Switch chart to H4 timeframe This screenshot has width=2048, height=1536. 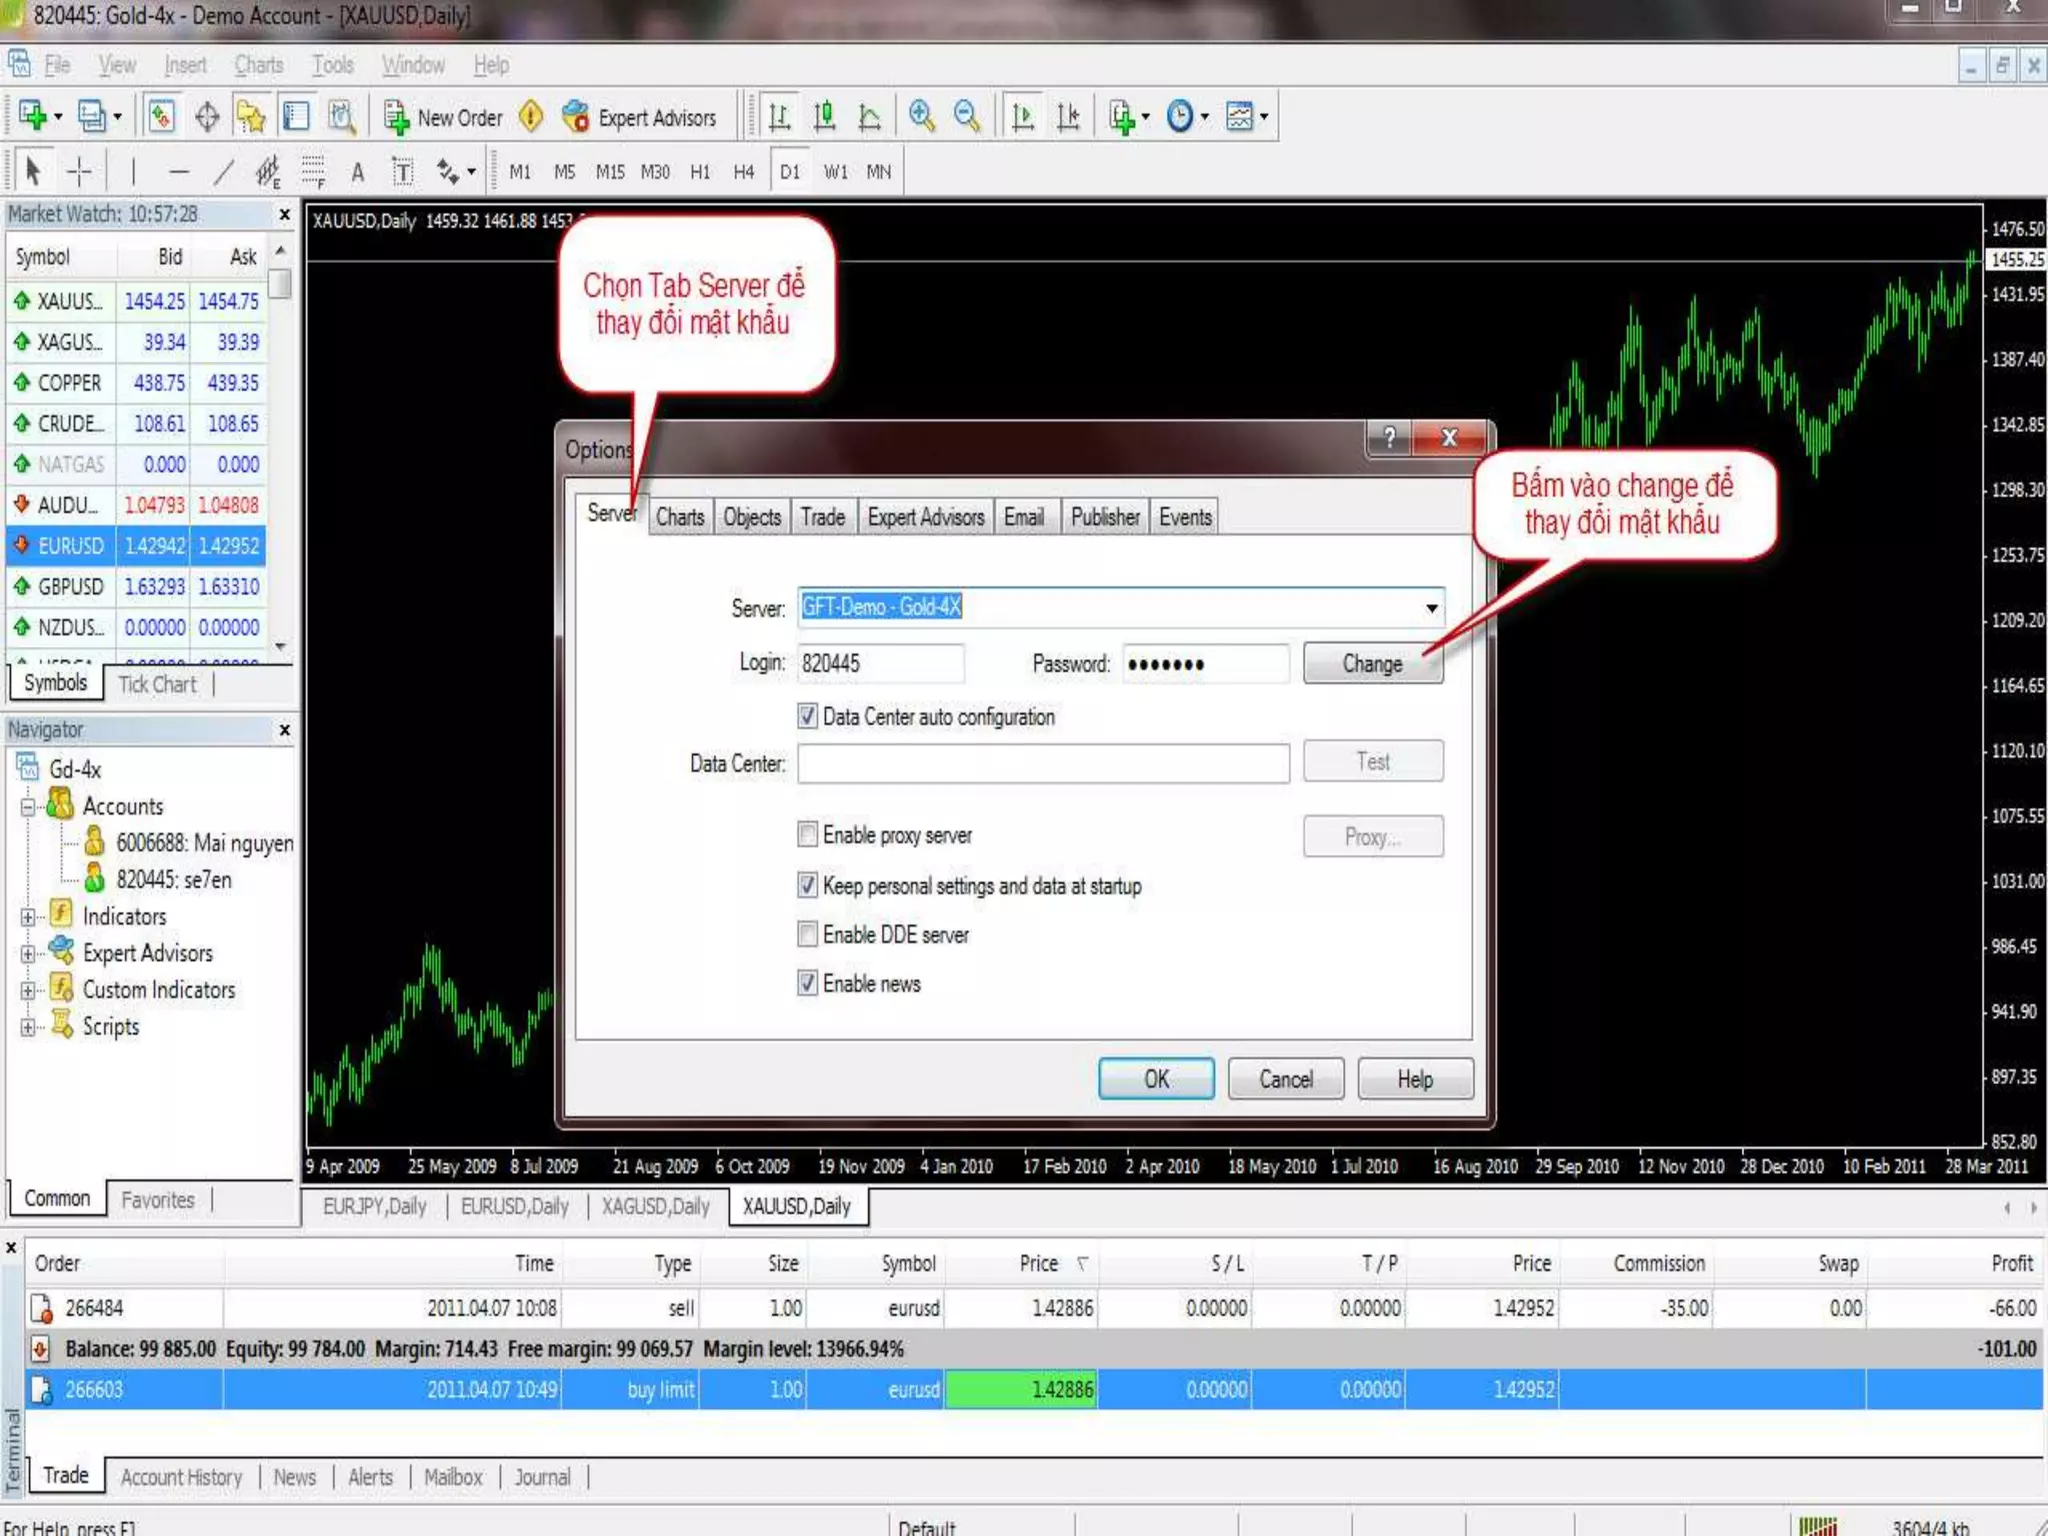[x=743, y=172]
